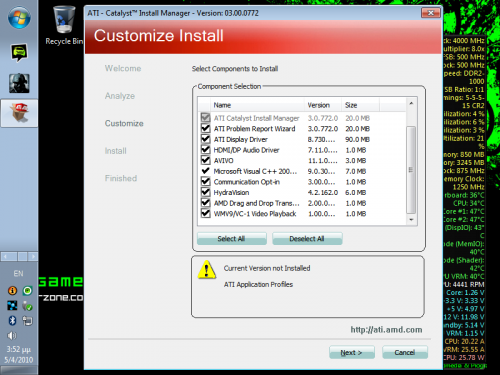Image resolution: width=500 pixels, height=375 pixels.
Task: Click the safely remove hardware tray icon
Action: [x=27, y=305]
